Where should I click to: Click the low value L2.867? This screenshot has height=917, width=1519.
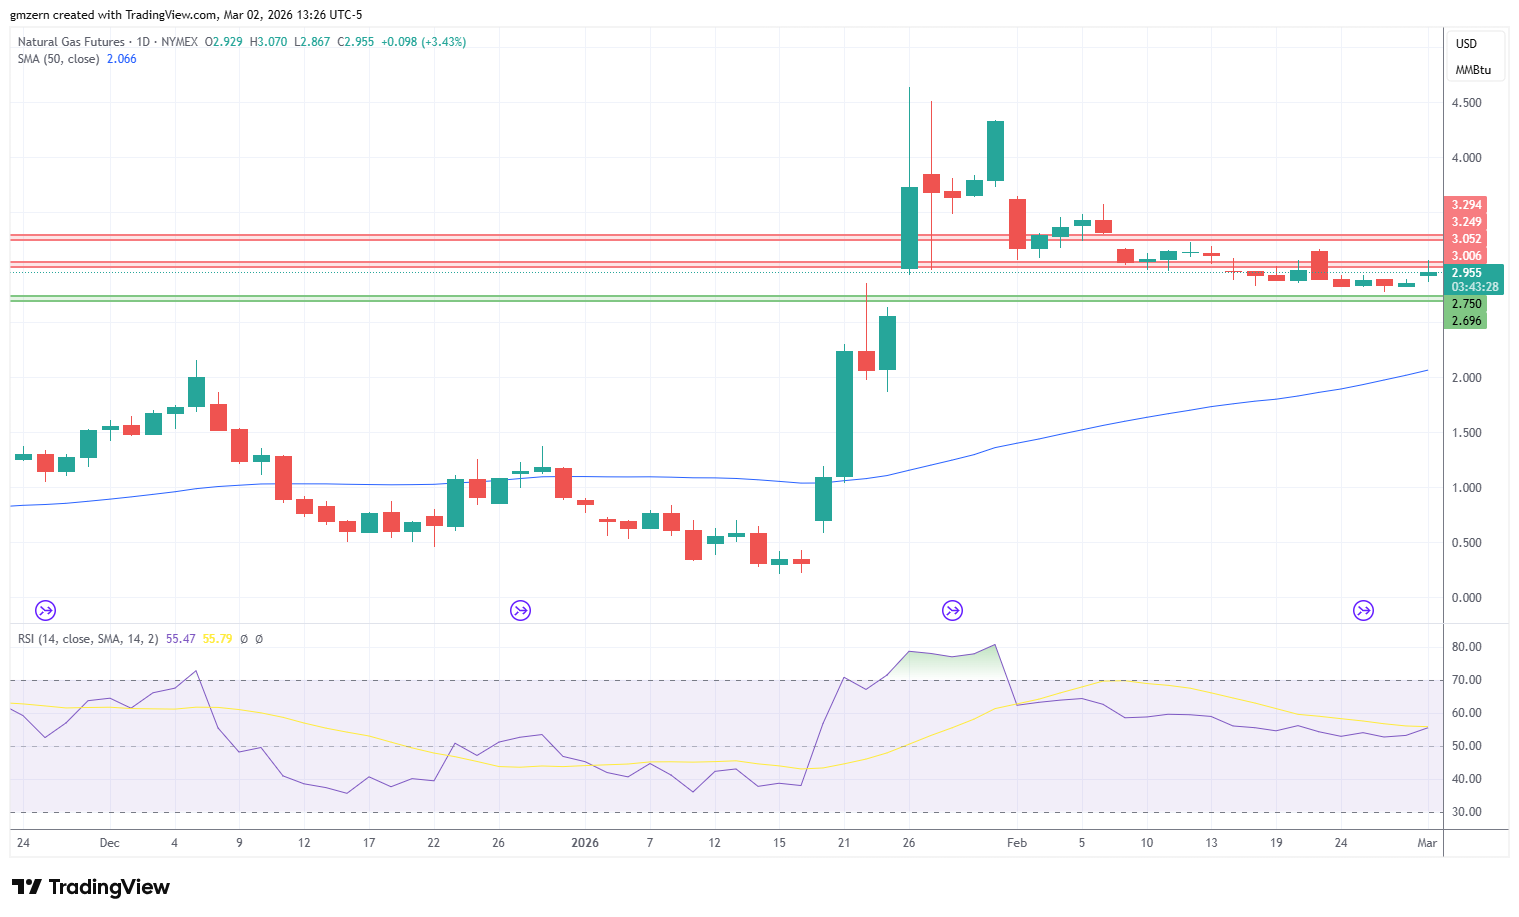coord(312,42)
